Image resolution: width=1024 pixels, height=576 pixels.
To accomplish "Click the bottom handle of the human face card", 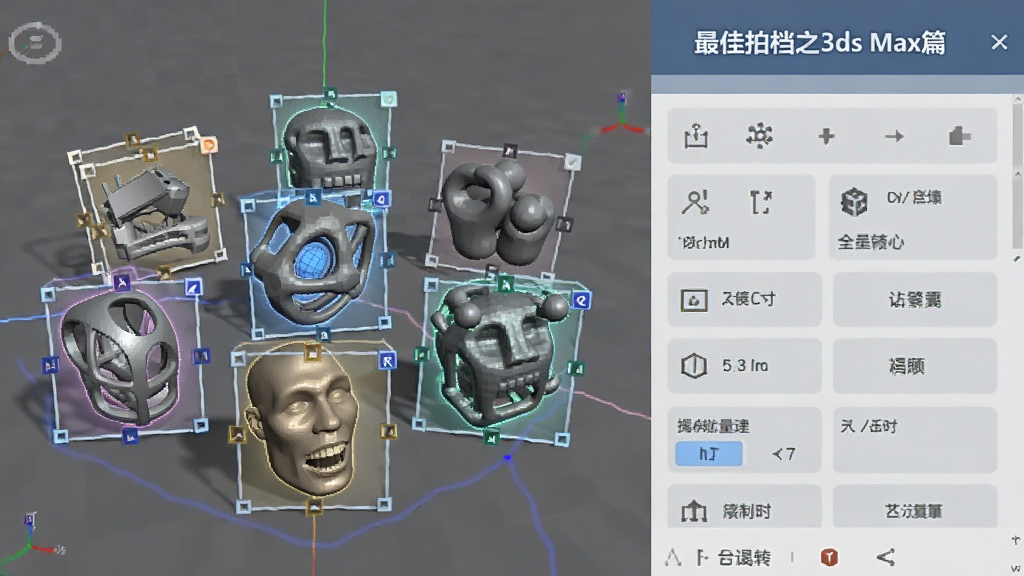I will (314, 506).
